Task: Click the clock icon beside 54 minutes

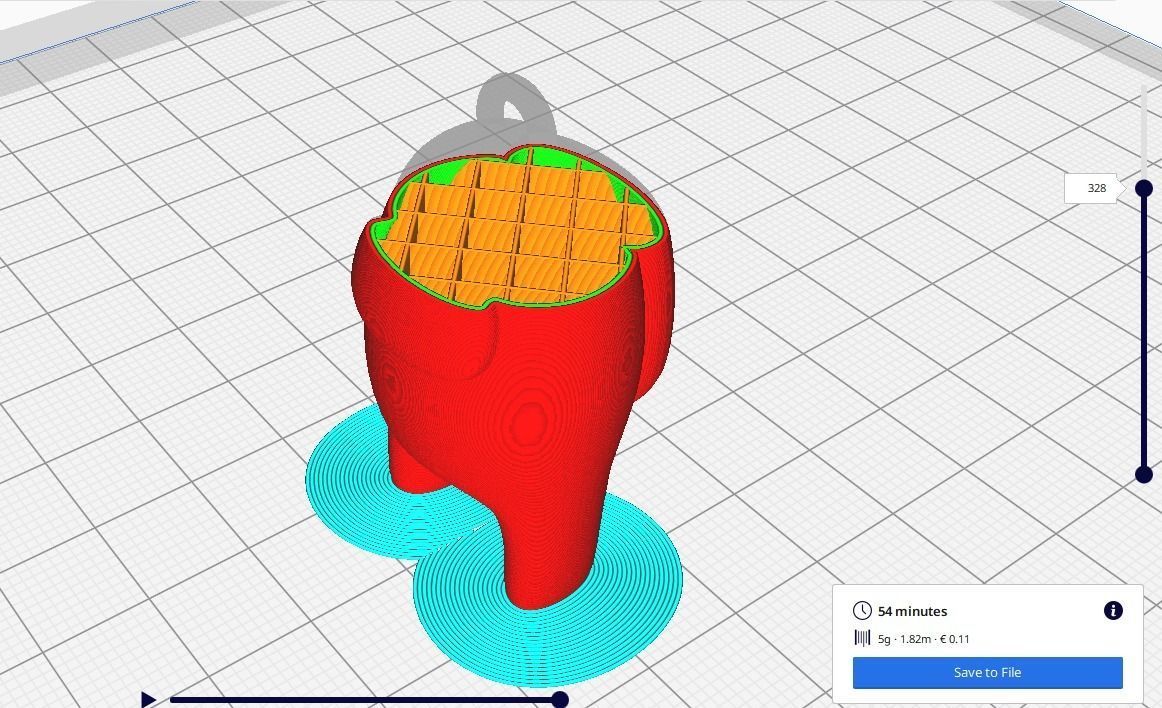Action: 863,611
